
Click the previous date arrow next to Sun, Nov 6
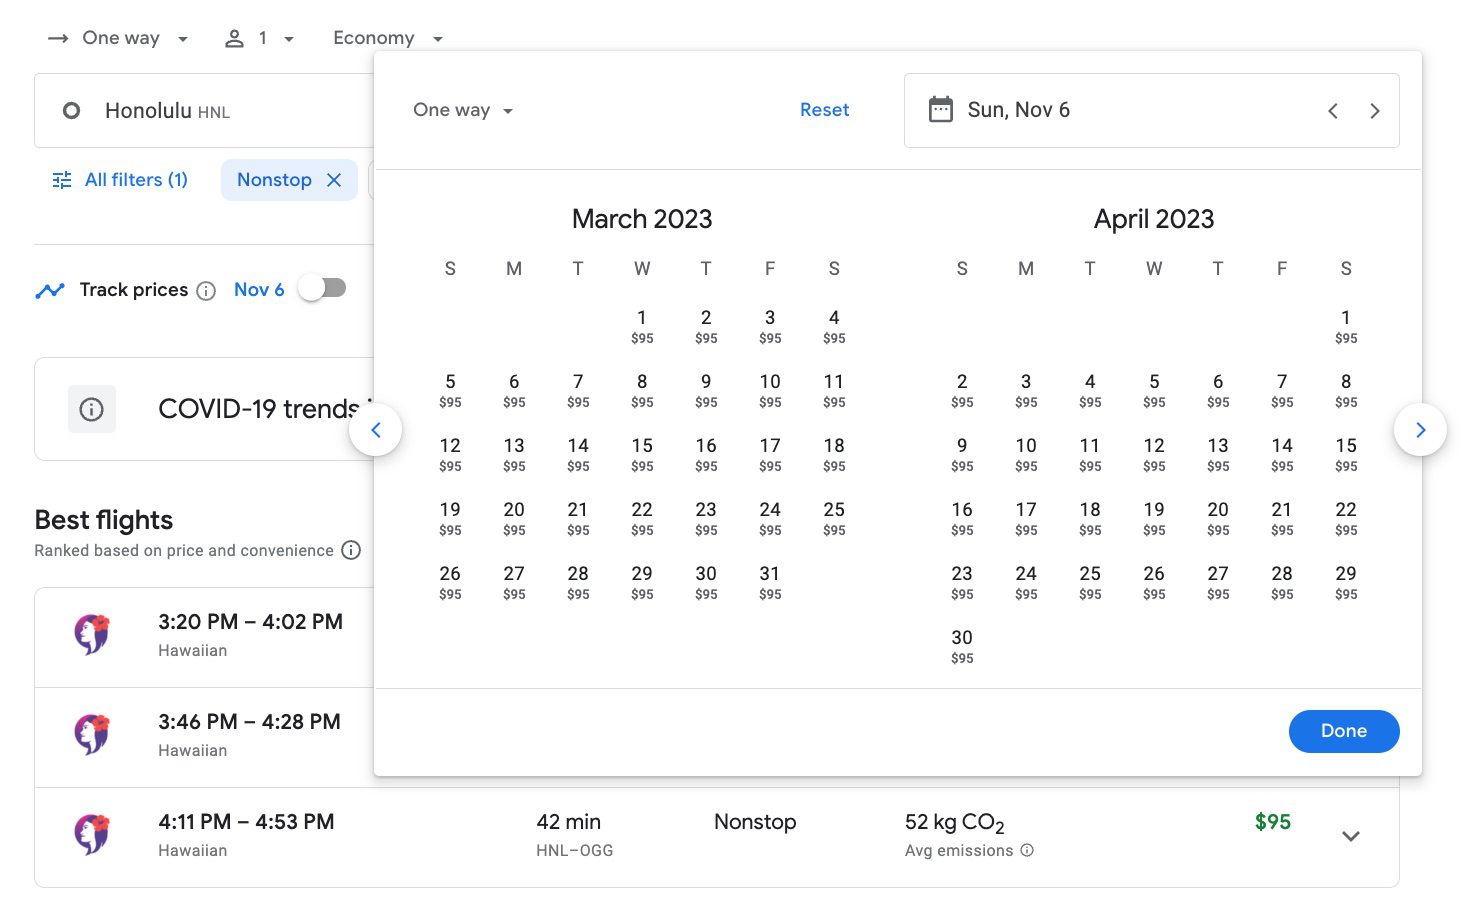point(1332,111)
